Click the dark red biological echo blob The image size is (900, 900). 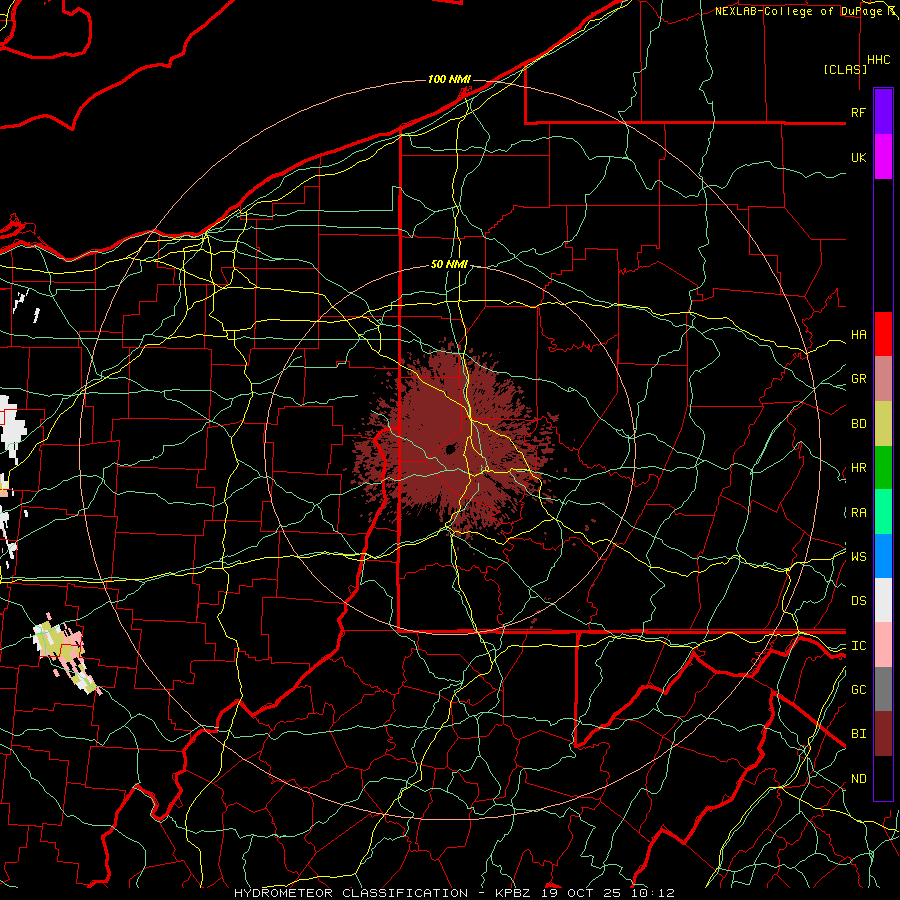453,445
